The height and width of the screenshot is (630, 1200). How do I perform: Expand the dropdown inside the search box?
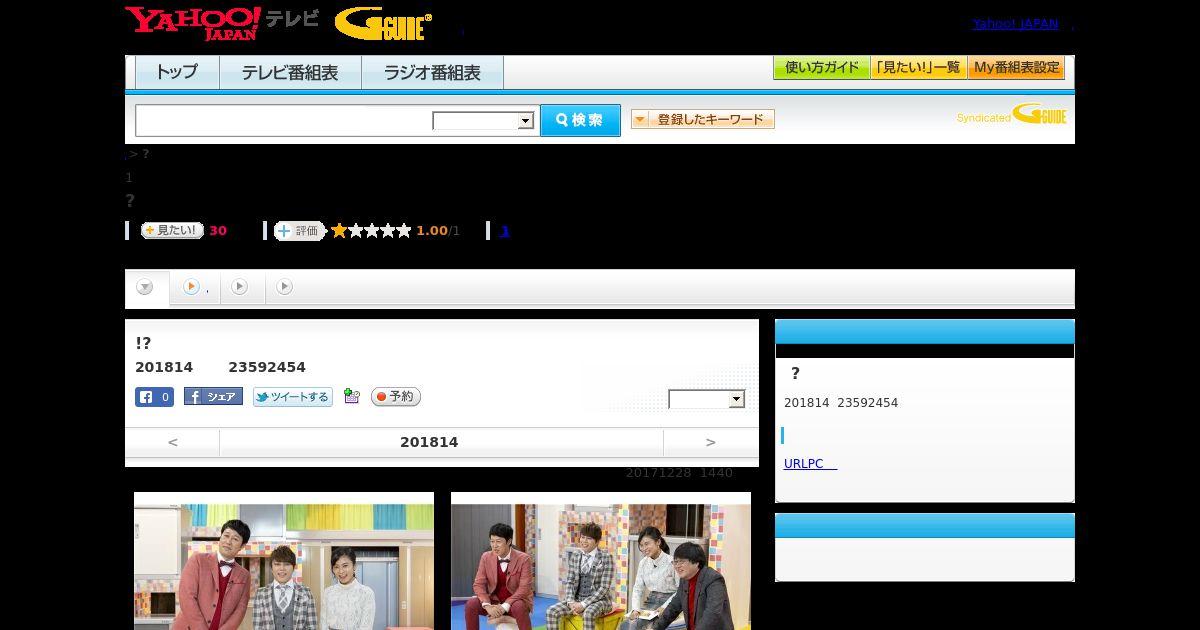tap(483, 121)
